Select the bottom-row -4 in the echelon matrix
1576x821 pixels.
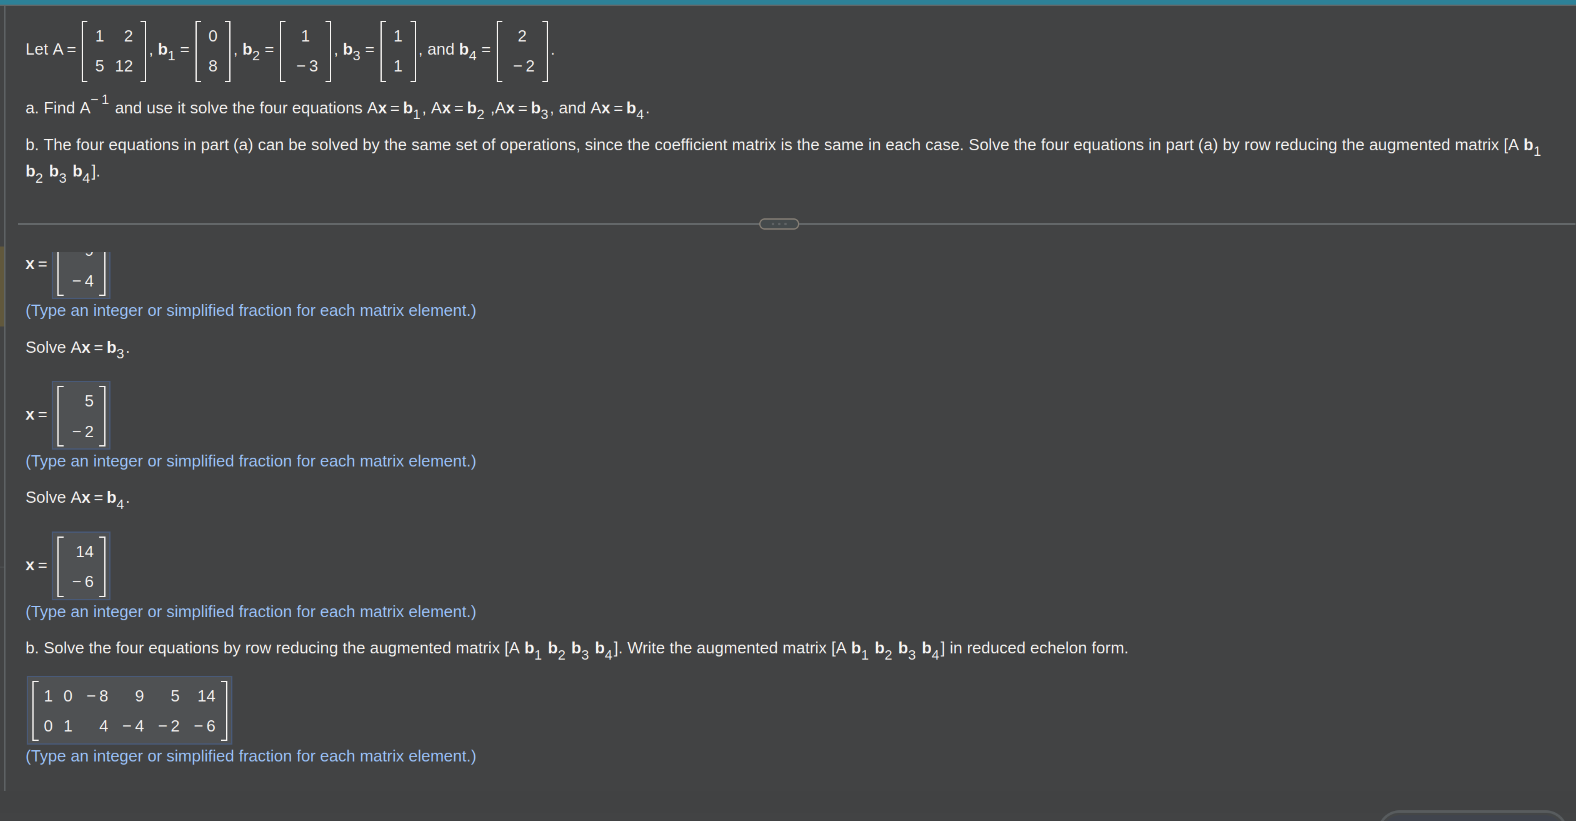134,726
